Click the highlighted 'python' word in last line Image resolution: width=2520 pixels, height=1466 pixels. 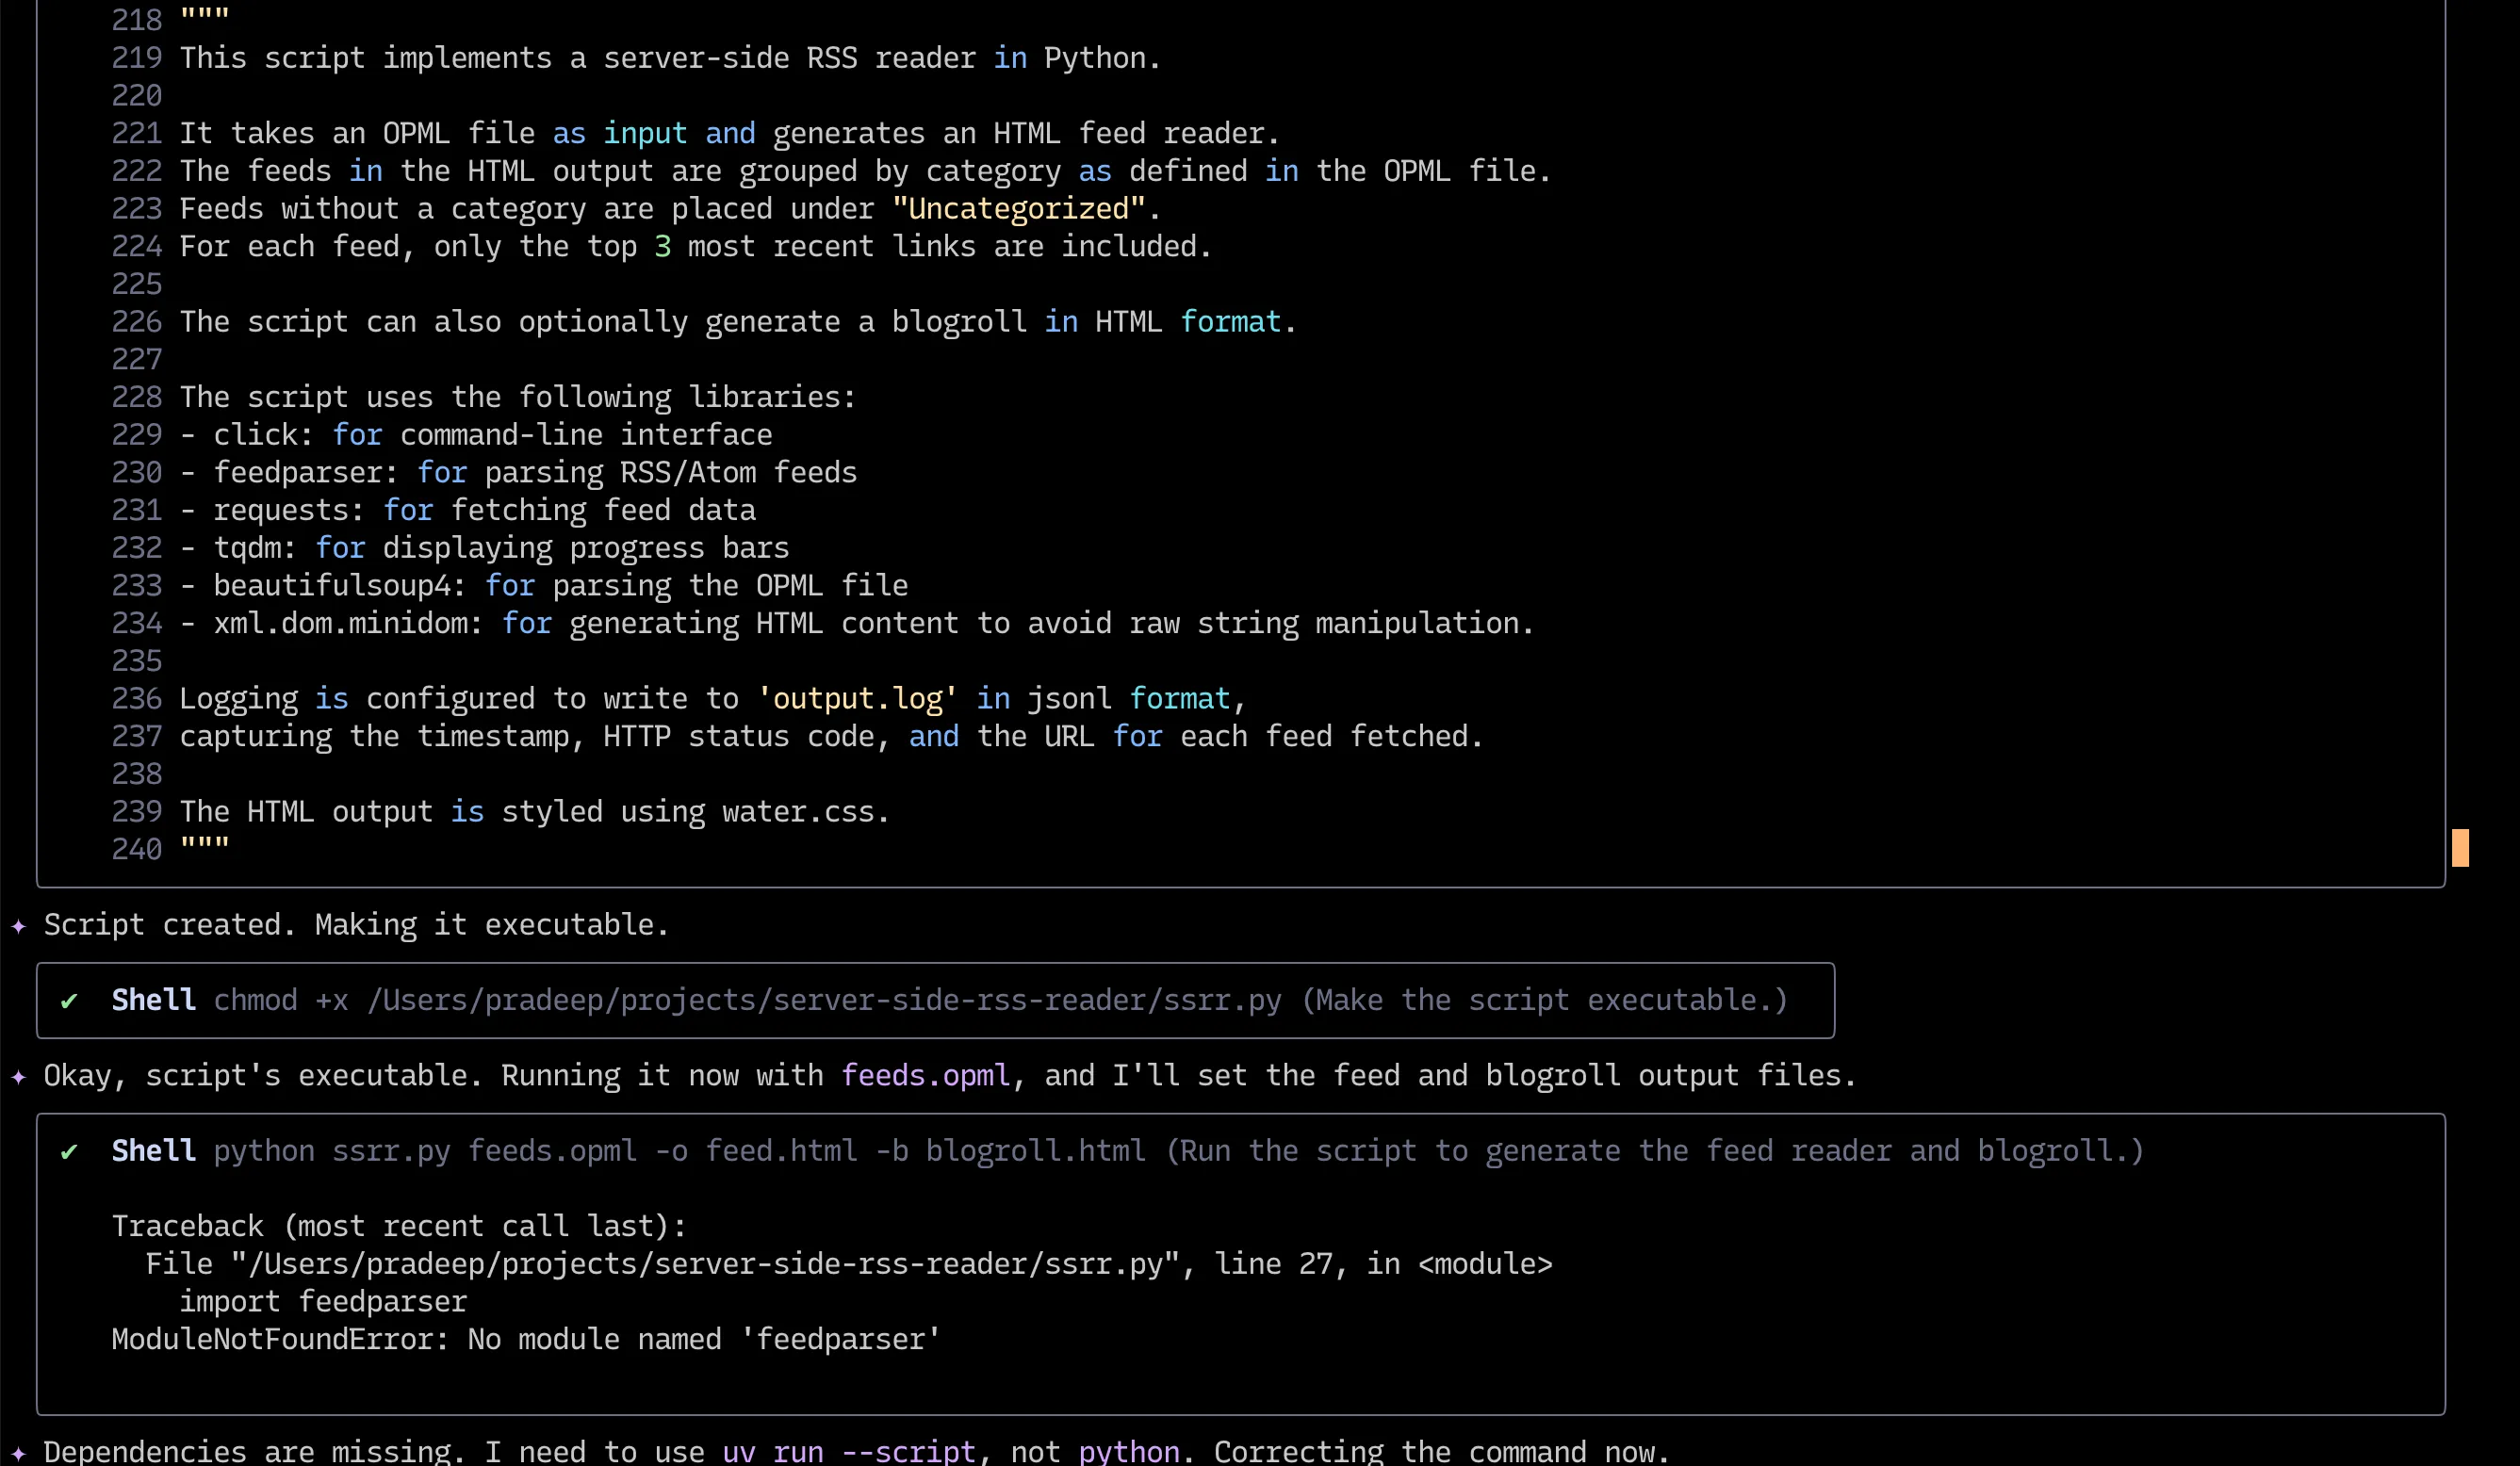1128,1451
